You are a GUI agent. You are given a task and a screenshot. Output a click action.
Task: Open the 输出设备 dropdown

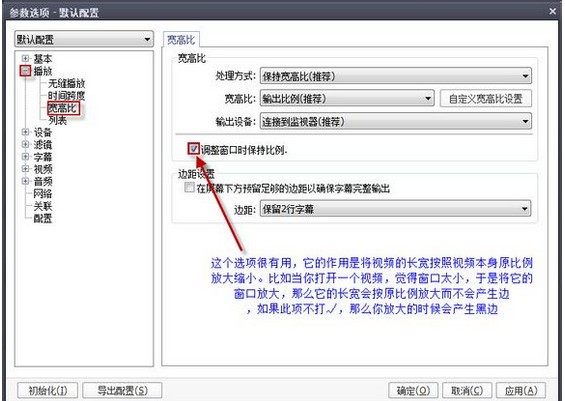(396, 121)
